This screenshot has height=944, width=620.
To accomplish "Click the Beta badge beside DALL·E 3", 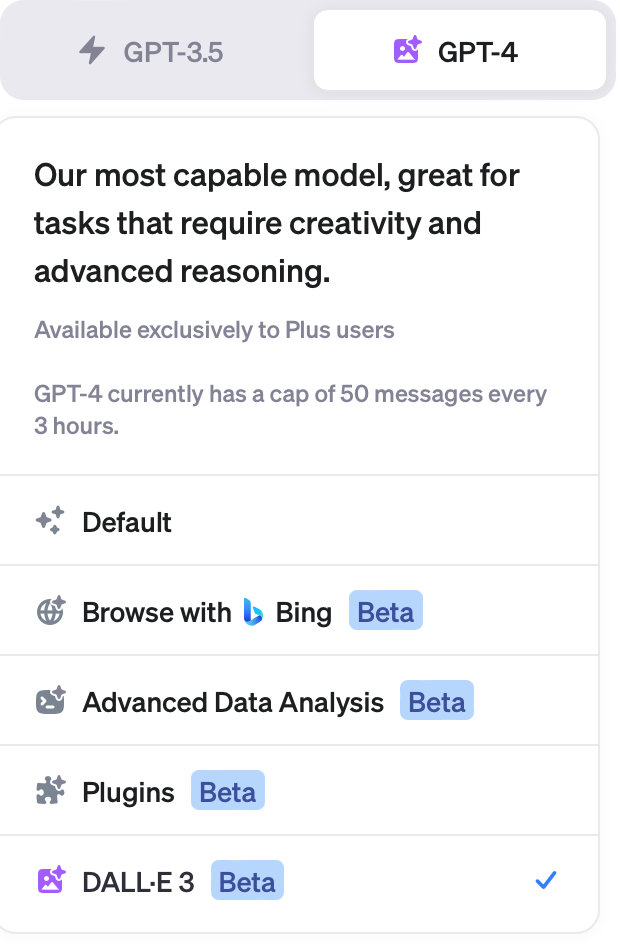I will 247,881.
